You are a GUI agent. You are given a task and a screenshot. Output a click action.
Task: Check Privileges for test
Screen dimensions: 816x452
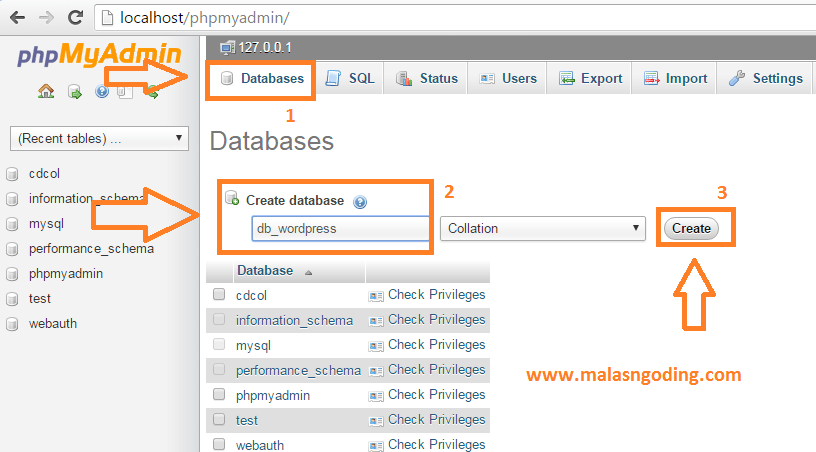[x=436, y=420]
